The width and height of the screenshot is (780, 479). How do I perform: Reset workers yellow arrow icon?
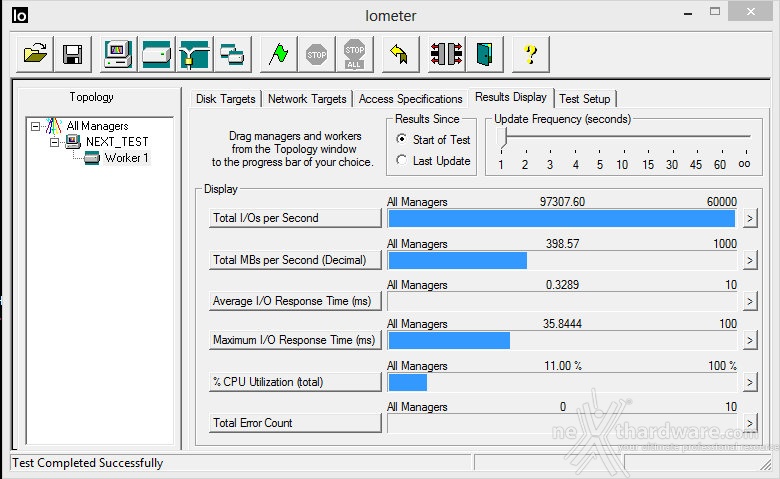pos(400,54)
